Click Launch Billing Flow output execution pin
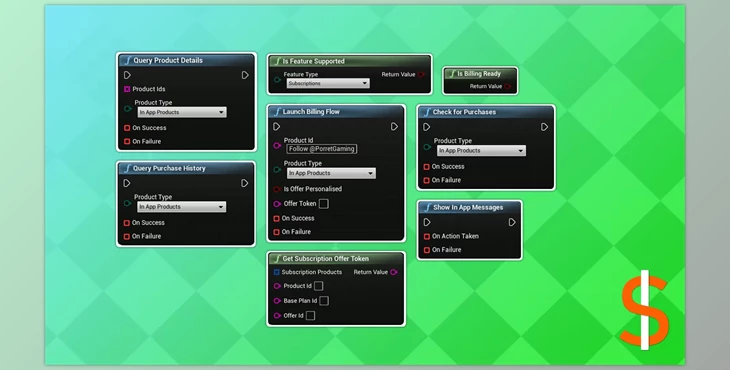Image resolution: width=730 pixels, height=370 pixels. tap(394, 127)
